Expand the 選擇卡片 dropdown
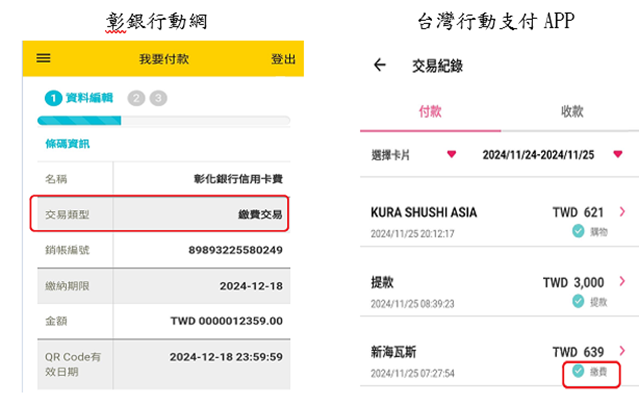Image resolution: width=639 pixels, height=405 pixels. [x=451, y=155]
